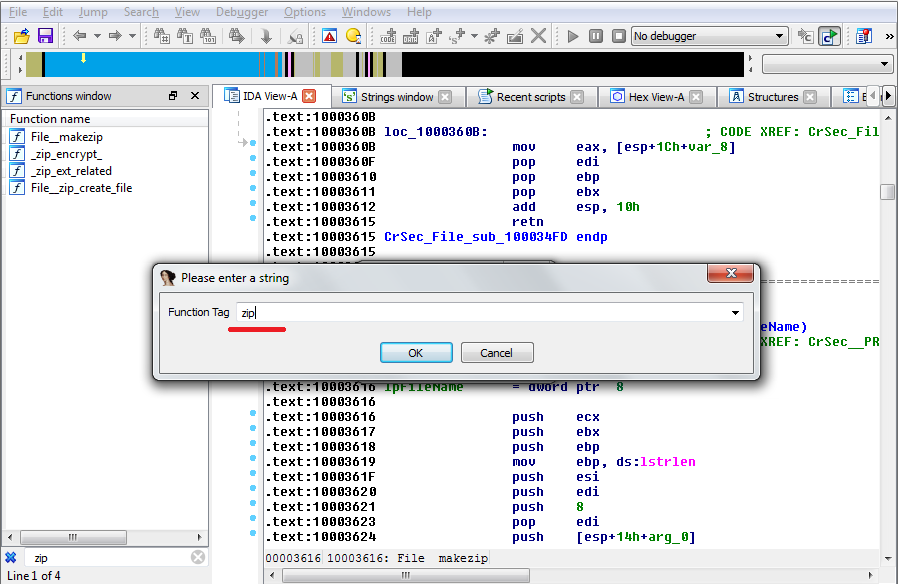Click the debugger attach icon after the No debugger dropdown
This screenshot has width=898, height=584.
pyautogui.click(x=806, y=36)
